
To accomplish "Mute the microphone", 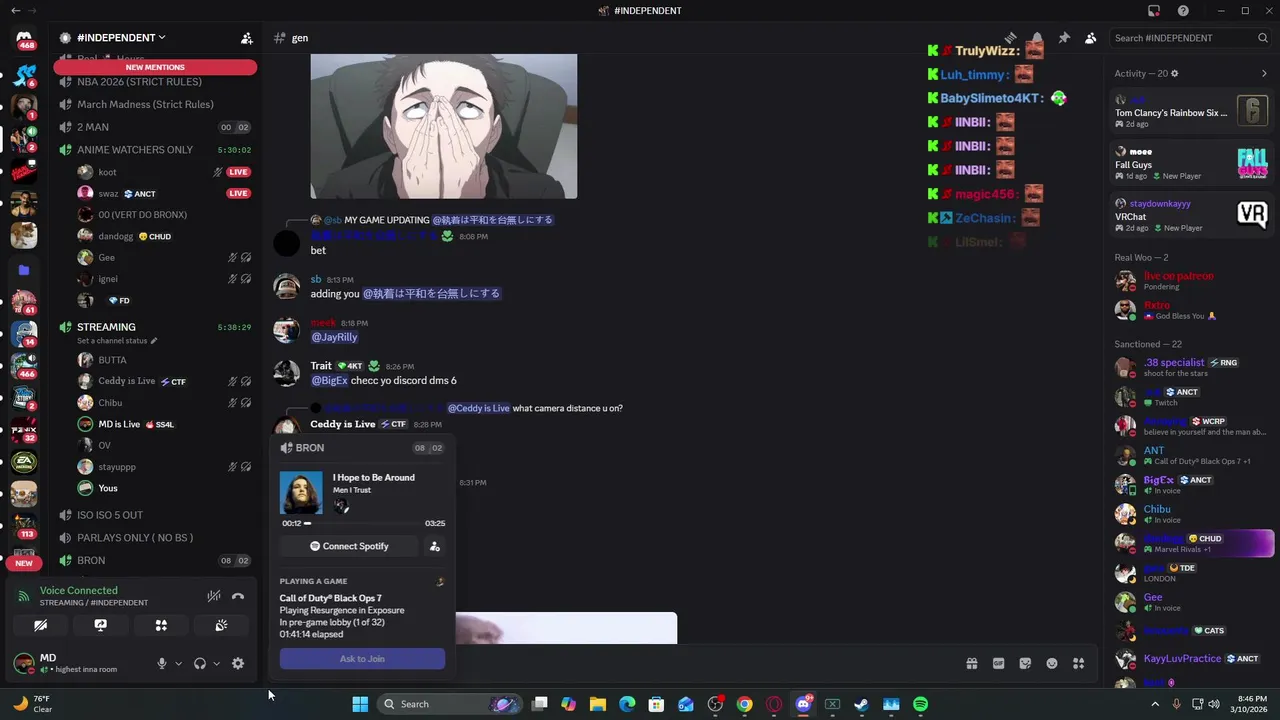I will pyautogui.click(x=161, y=663).
